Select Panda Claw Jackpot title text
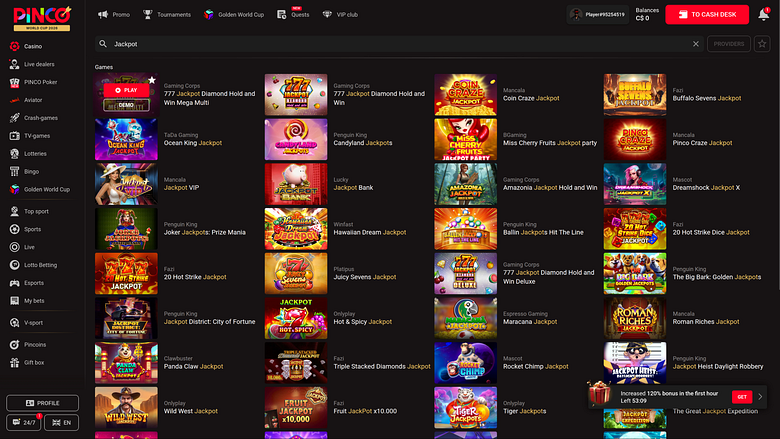780x439 pixels. click(x=194, y=366)
